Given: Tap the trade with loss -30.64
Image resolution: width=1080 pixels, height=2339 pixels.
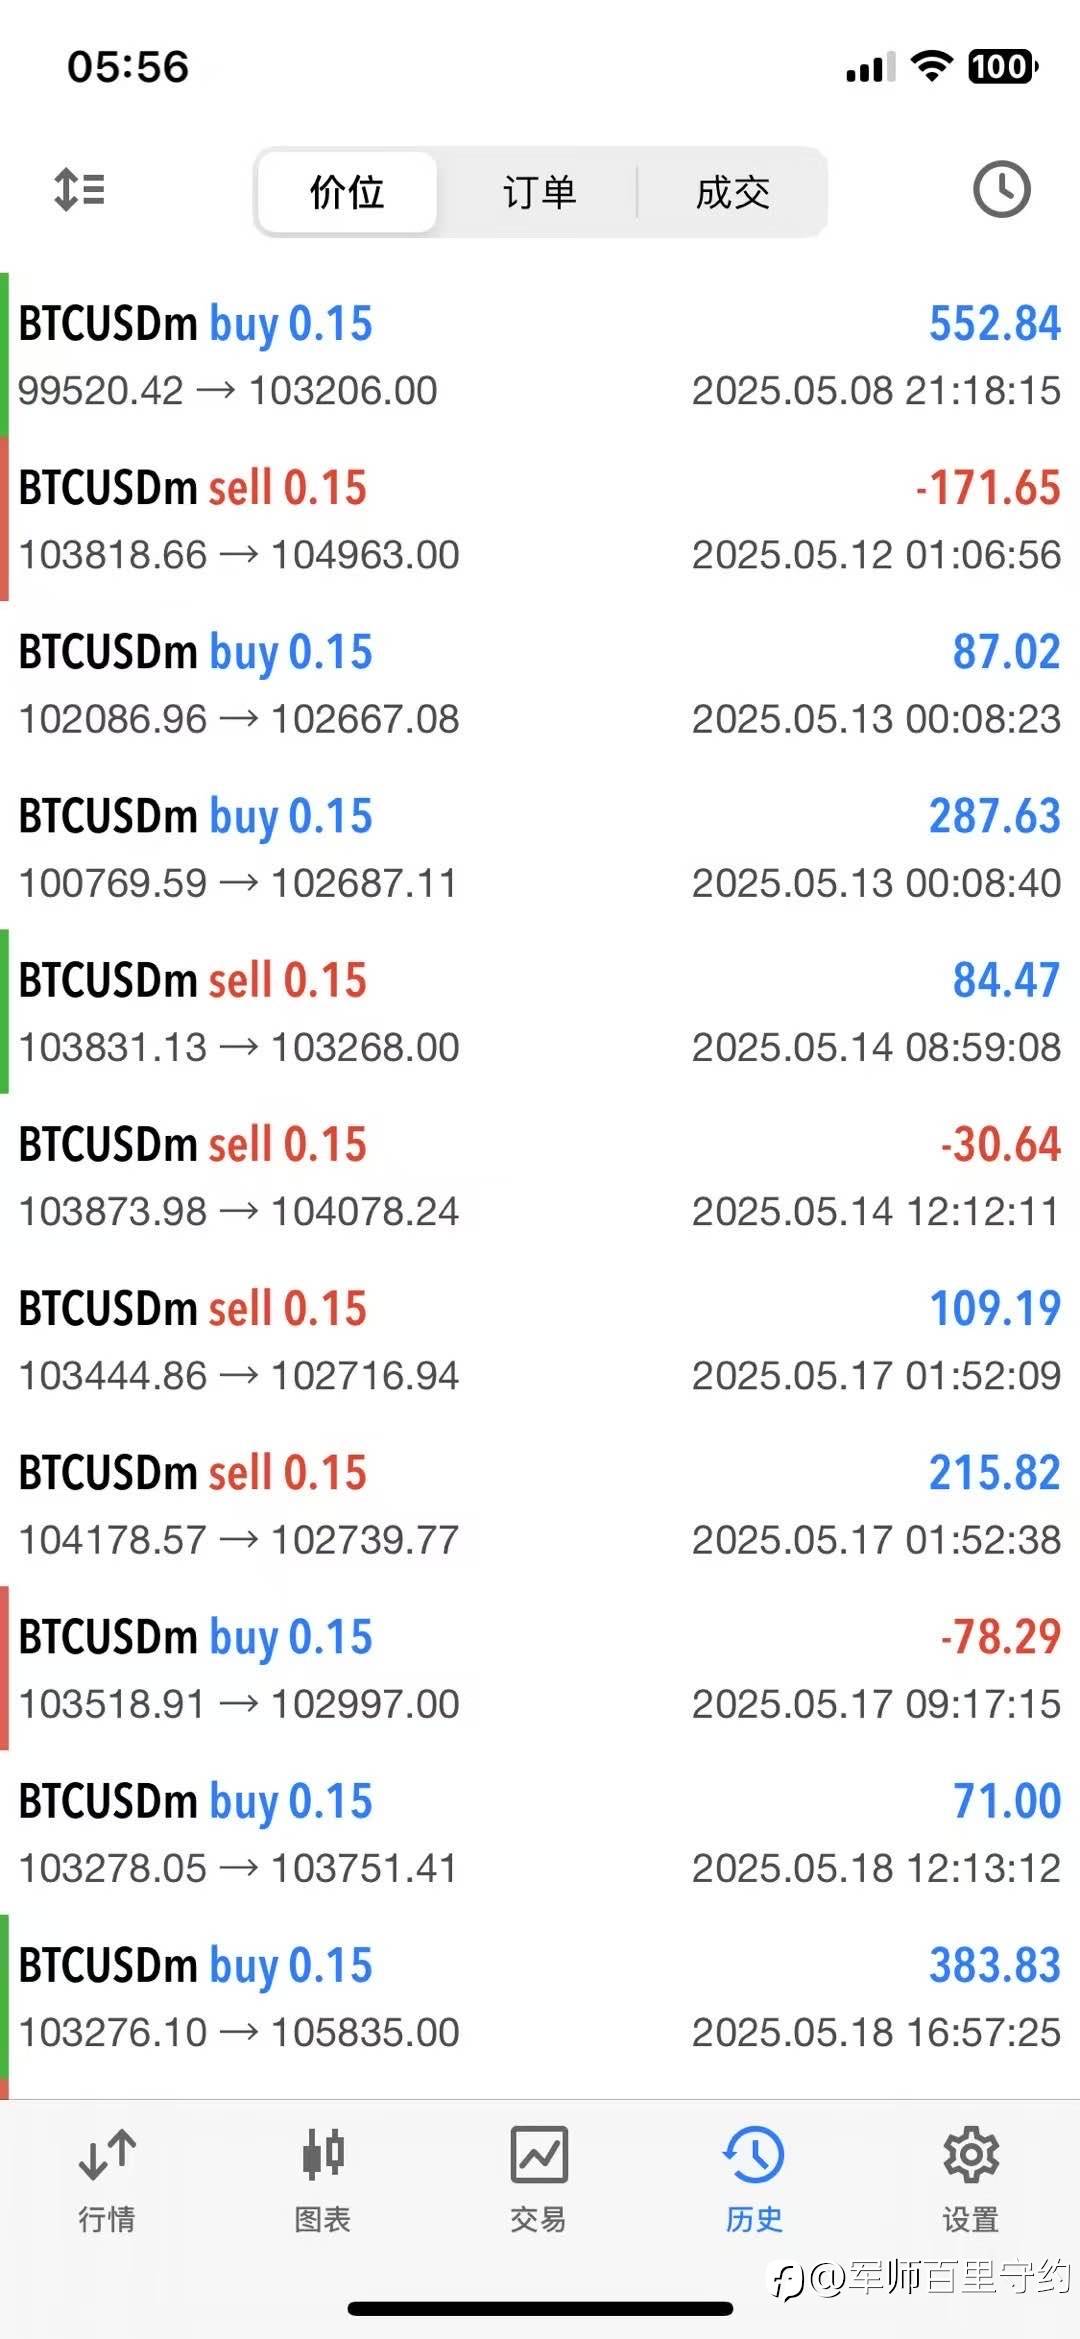Looking at the screenshot, I should point(540,1175).
